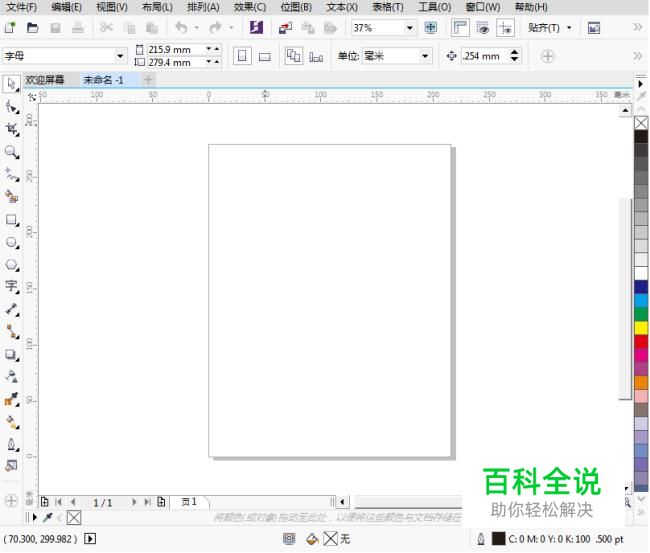Viewport: 650px width, 553px height.
Task: Select the Rectangle tool
Action: pyautogui.click(x=12, y=220)
